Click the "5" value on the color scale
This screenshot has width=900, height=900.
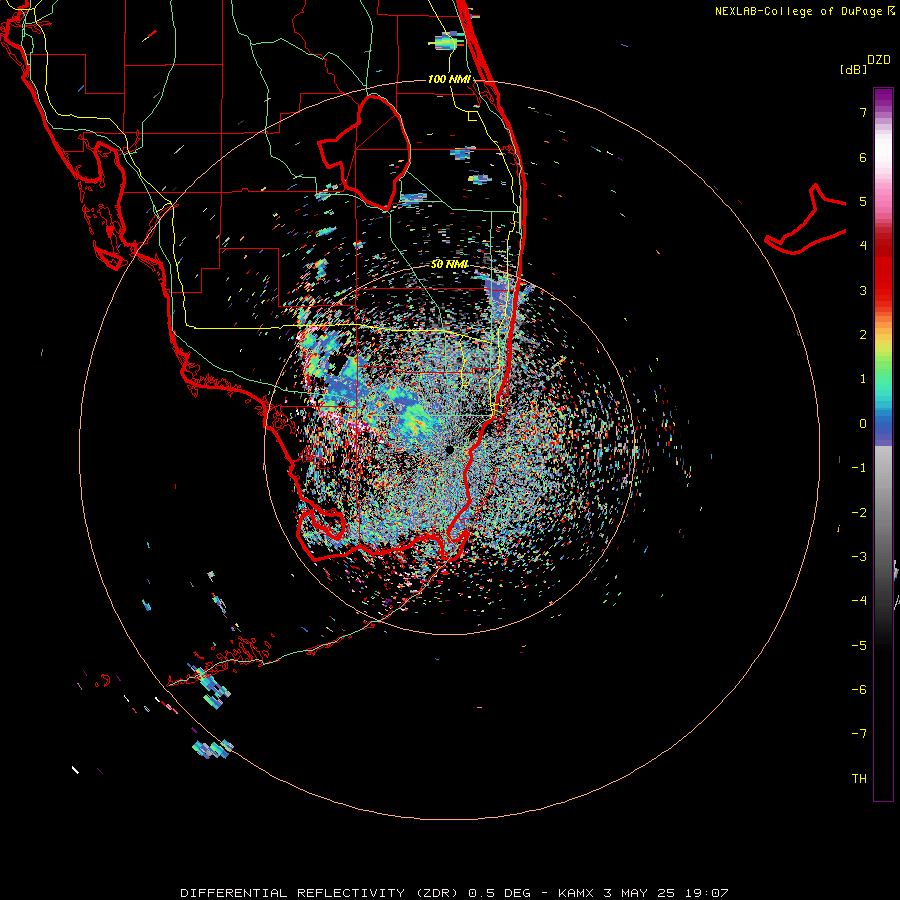coord(863,201)
